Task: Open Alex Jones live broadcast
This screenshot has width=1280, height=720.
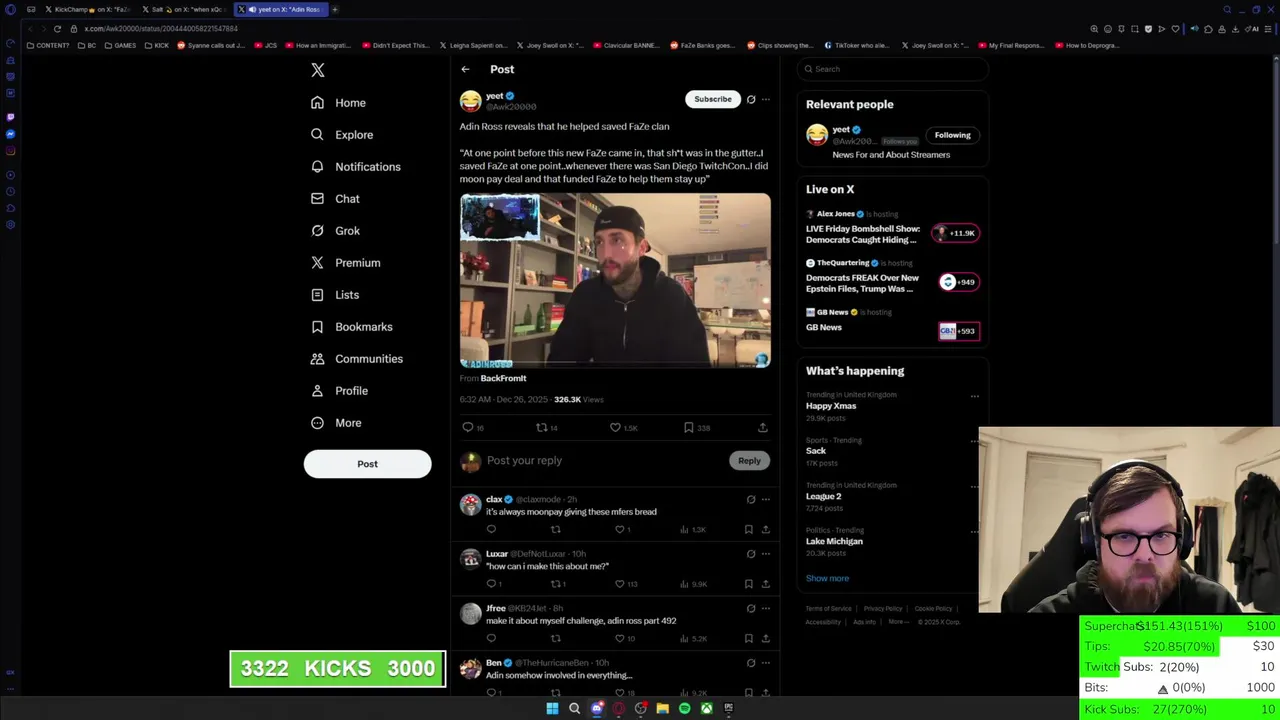Action: click(892, 228)
